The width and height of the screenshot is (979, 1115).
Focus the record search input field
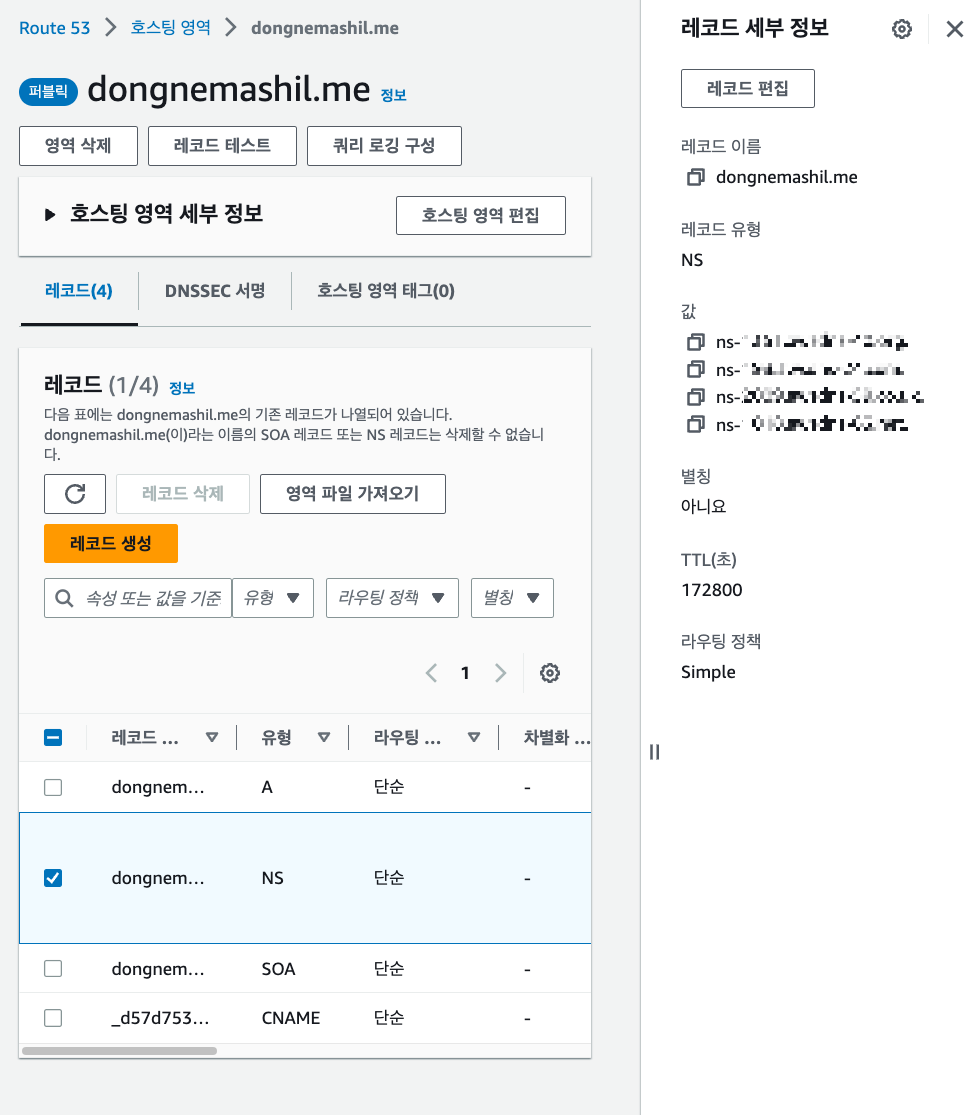click(138, 598)
